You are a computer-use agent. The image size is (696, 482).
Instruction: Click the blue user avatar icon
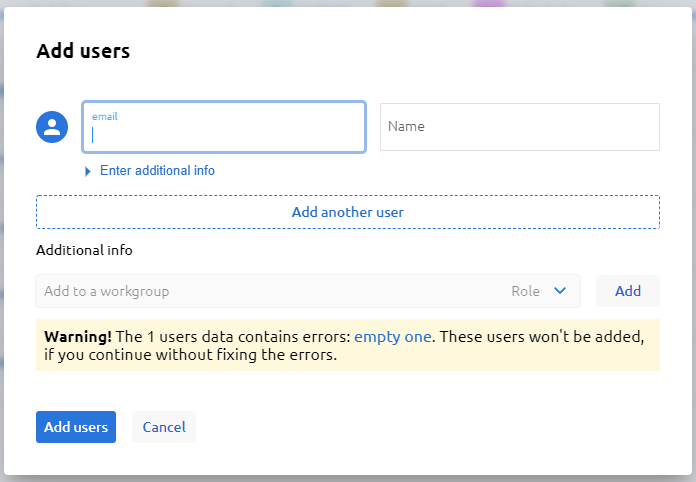[52, 127]
